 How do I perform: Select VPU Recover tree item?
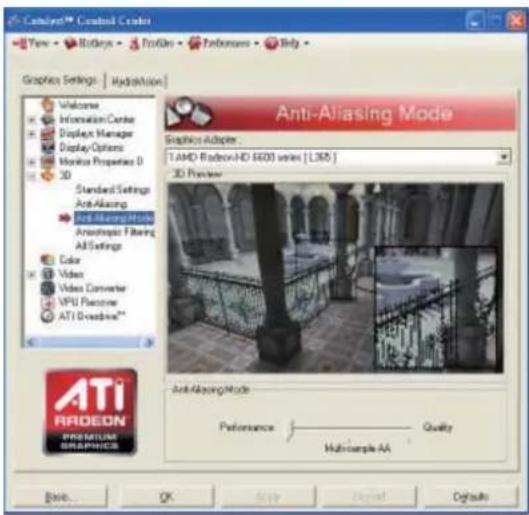click(88, 302)
